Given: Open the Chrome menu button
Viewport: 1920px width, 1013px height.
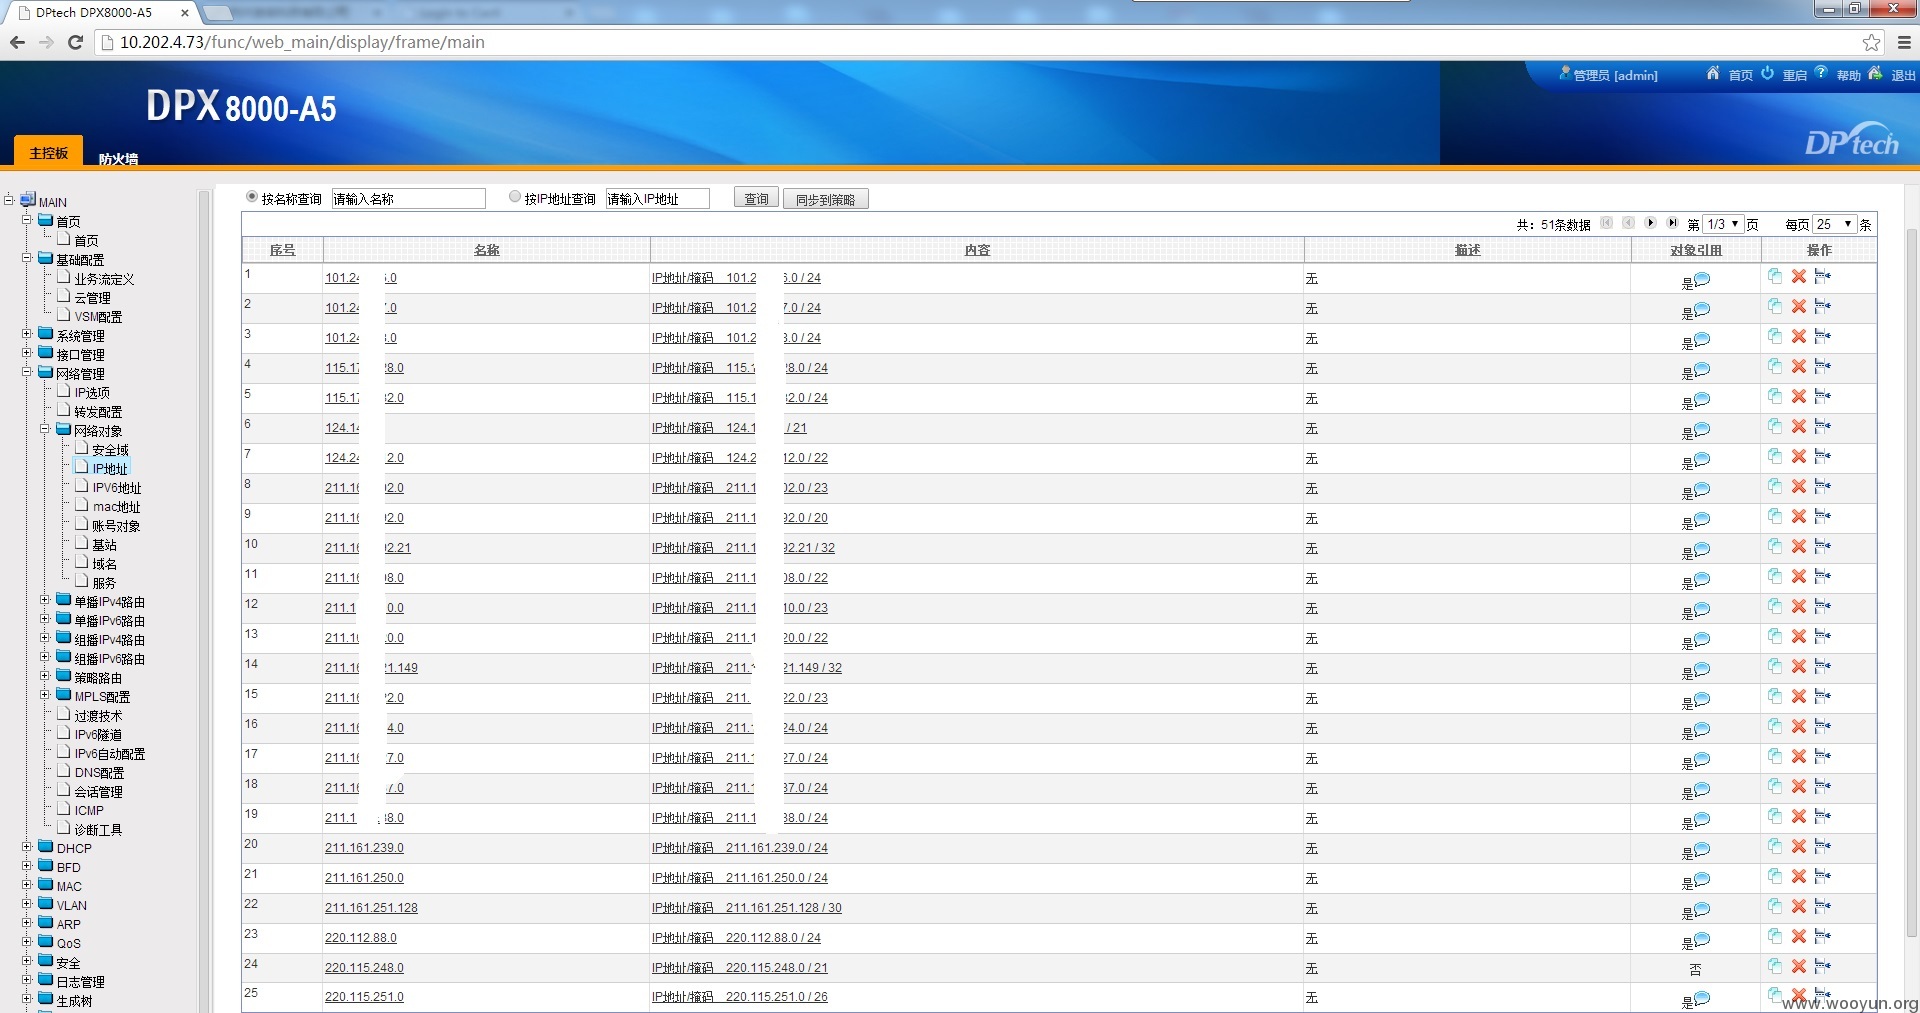Looking at the screenshot, I should tap(1904, 42).
